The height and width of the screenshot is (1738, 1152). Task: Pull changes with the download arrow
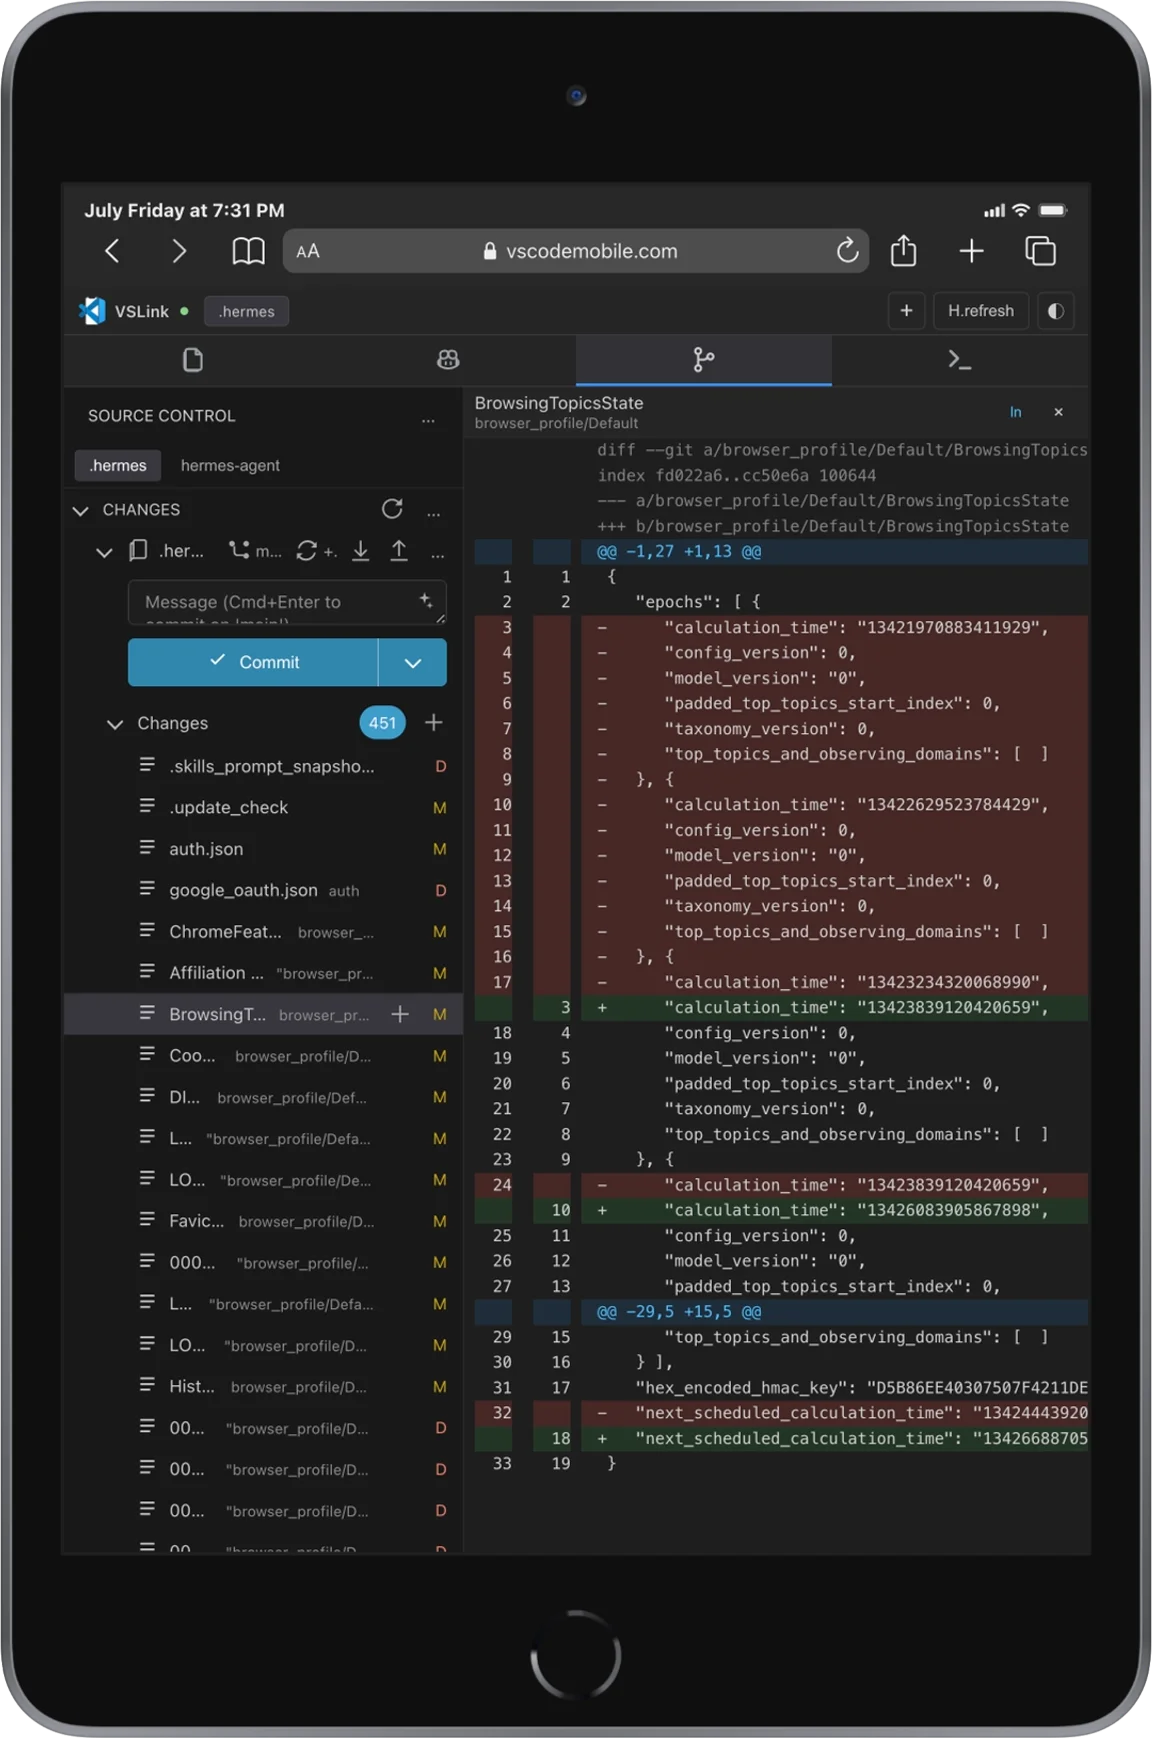point(361,551)
